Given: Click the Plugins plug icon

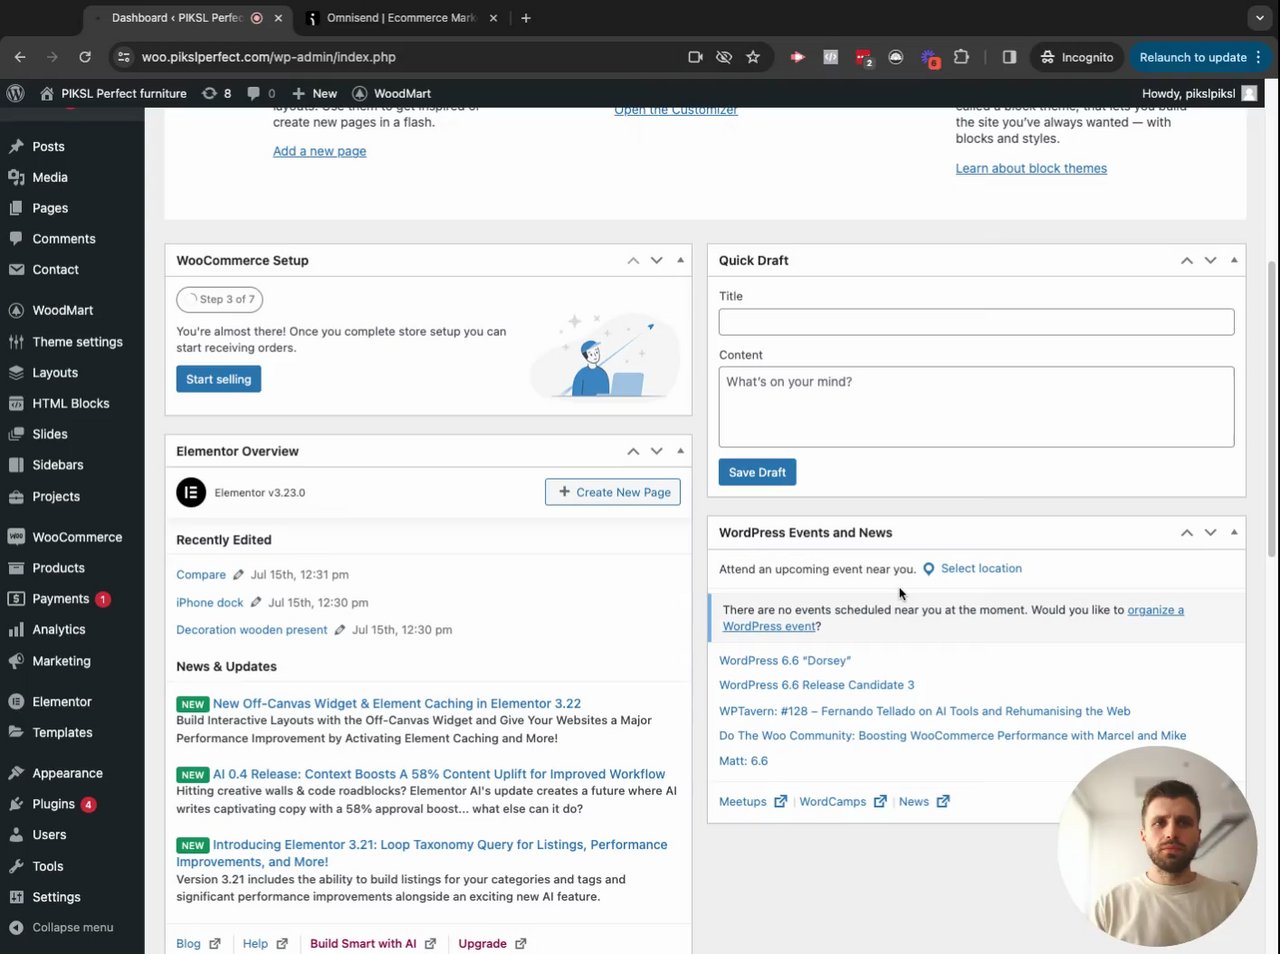Looking at the screenshot, I should click(x=16, y=804).
